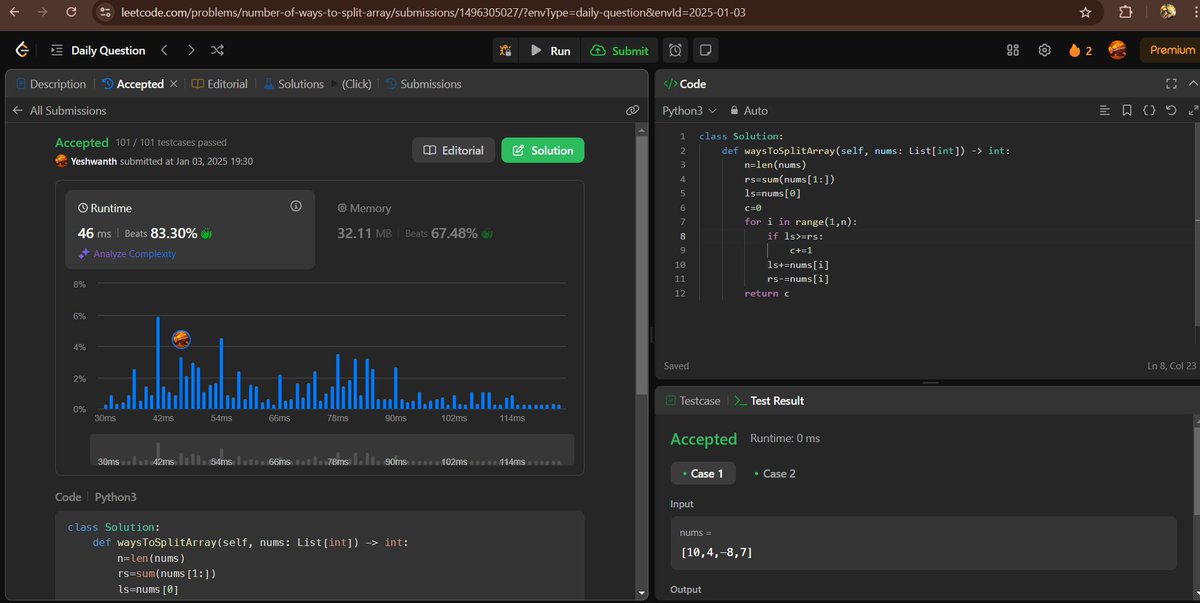Switch to the Description tab
Viewport: 1200px width, 603px height.
(x=50, y=84)
